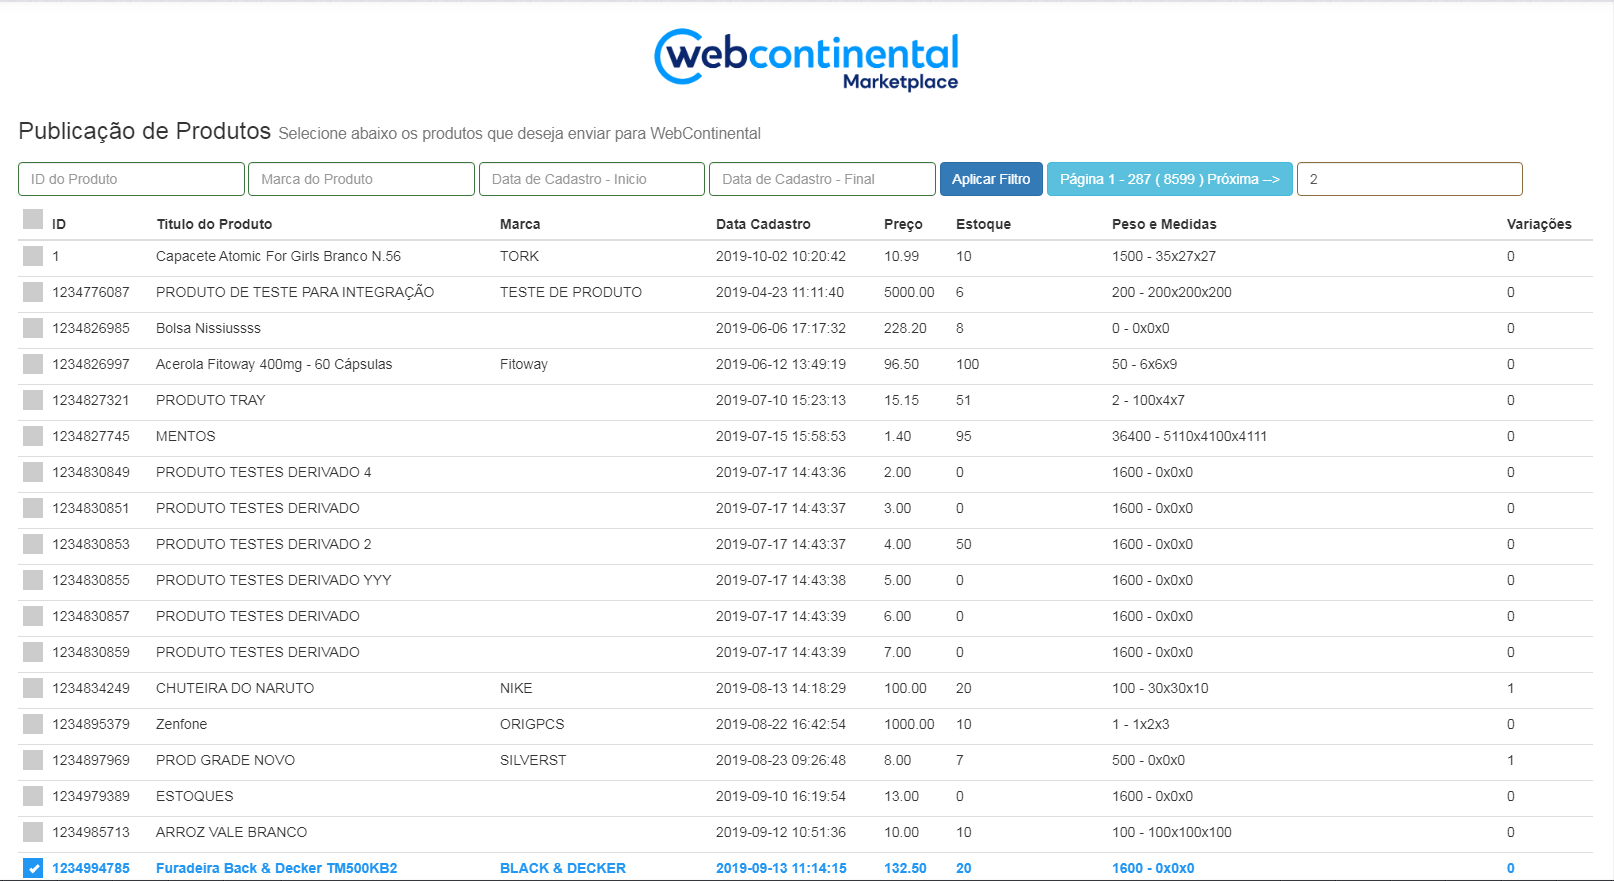Click measurements 200 - 200x200x200
This screenshot has width=1614, height=881.
tap(1172, 292)
